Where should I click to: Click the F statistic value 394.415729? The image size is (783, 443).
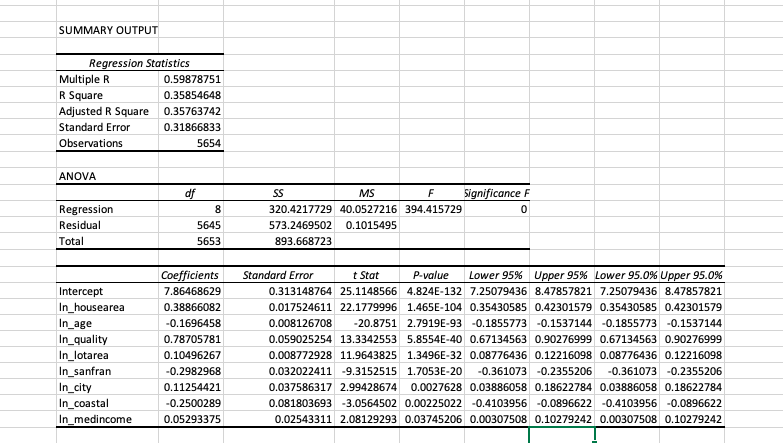(x=432, y=209)
